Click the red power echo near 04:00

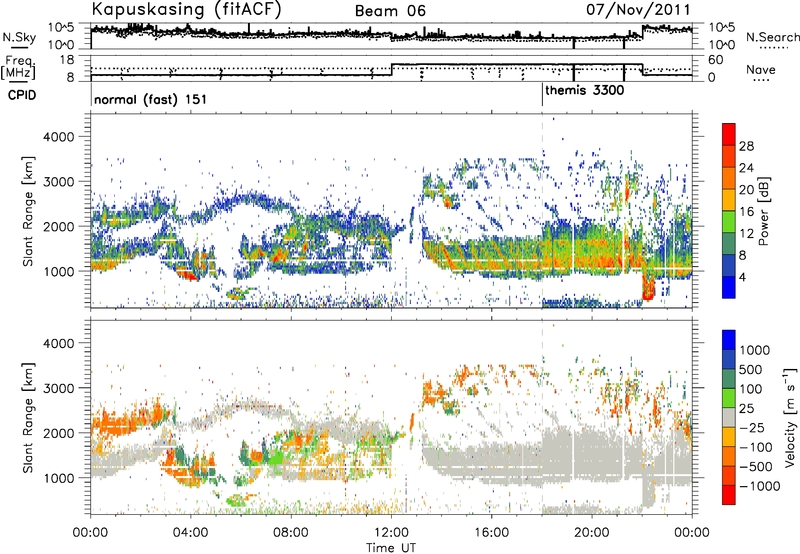(187, 274)
